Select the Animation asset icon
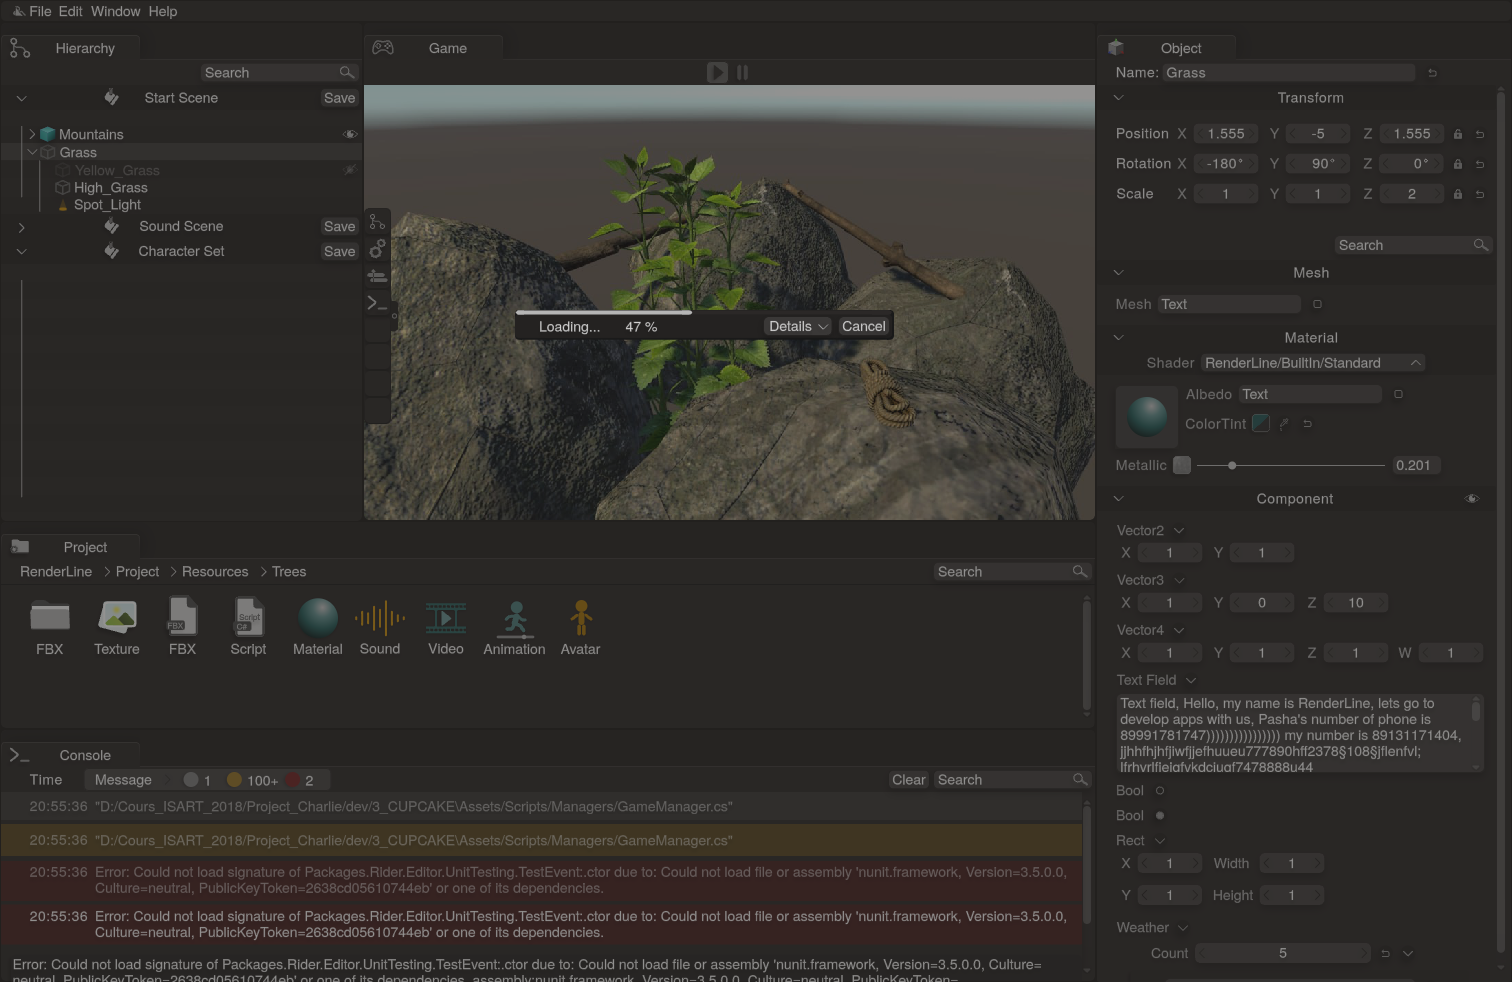Screen dimensions: 1512x982 pos(515,619)
